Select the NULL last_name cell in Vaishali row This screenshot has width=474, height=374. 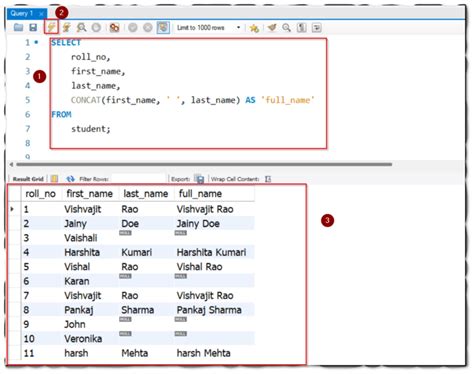146,238
